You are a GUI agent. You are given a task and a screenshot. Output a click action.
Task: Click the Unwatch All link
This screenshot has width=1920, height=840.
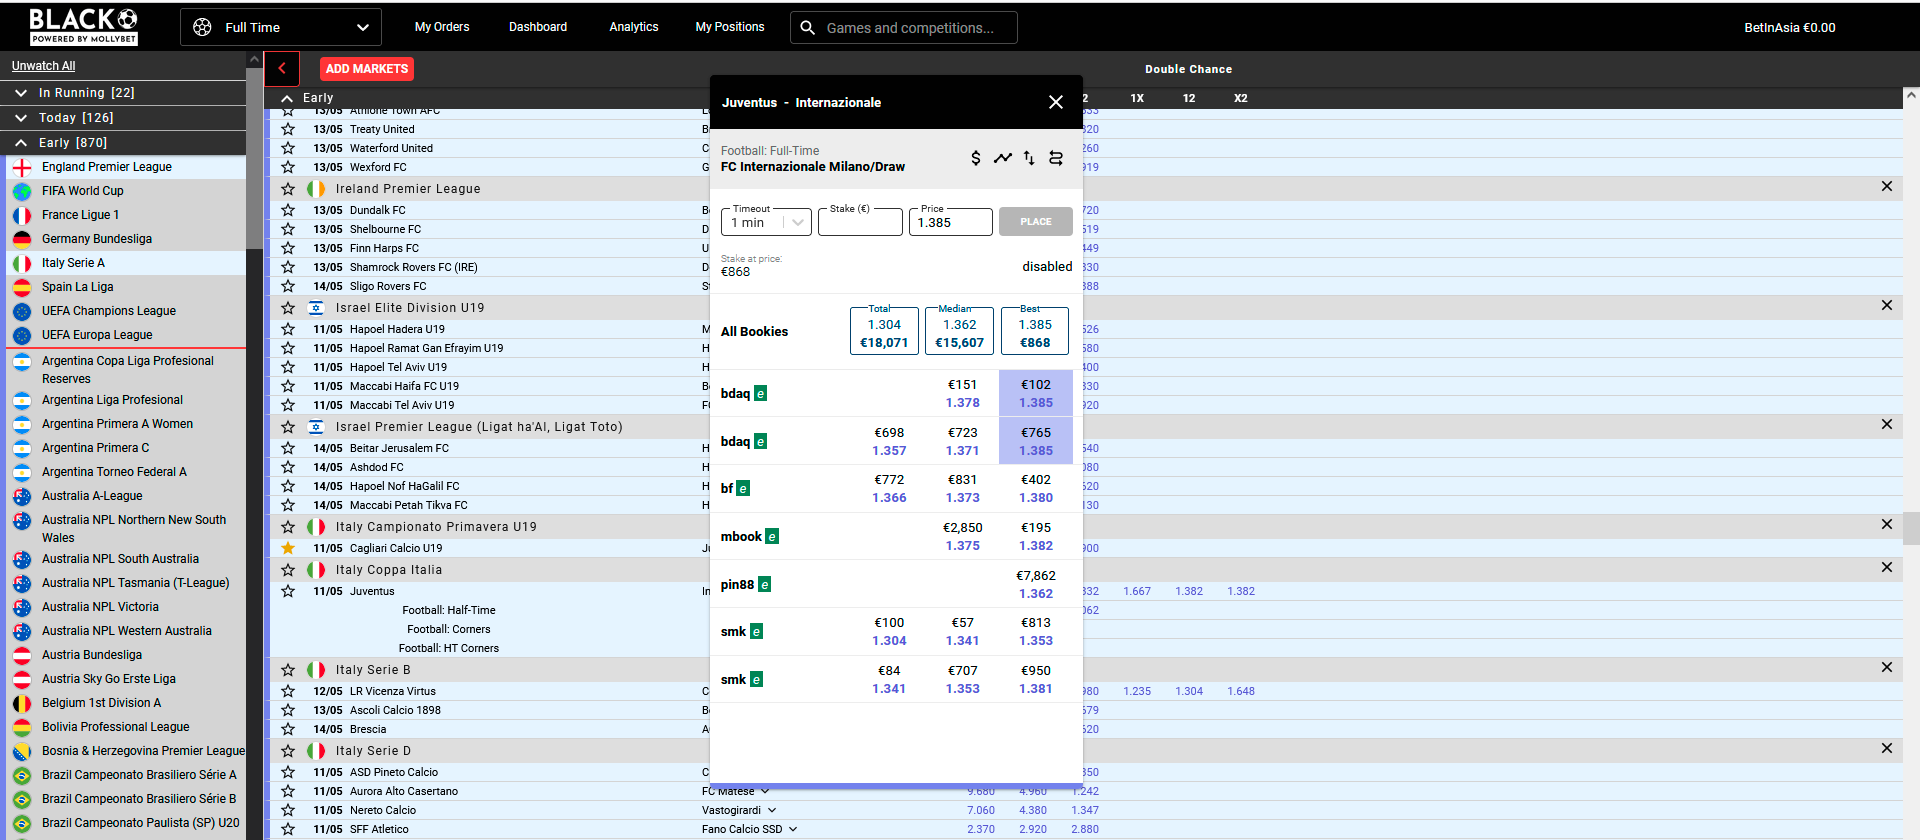pyautogui.click(x=44, y=66)
